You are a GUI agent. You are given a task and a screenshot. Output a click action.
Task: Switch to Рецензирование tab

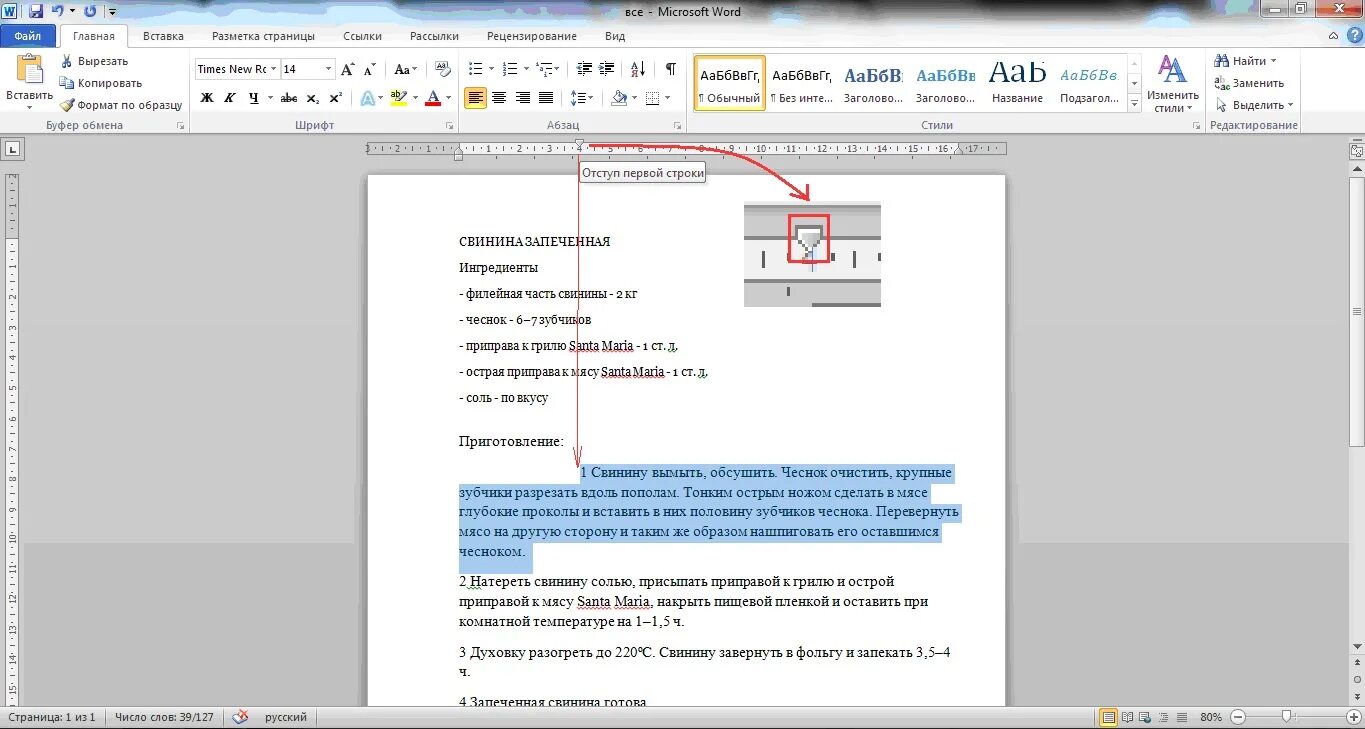[531, 36]
